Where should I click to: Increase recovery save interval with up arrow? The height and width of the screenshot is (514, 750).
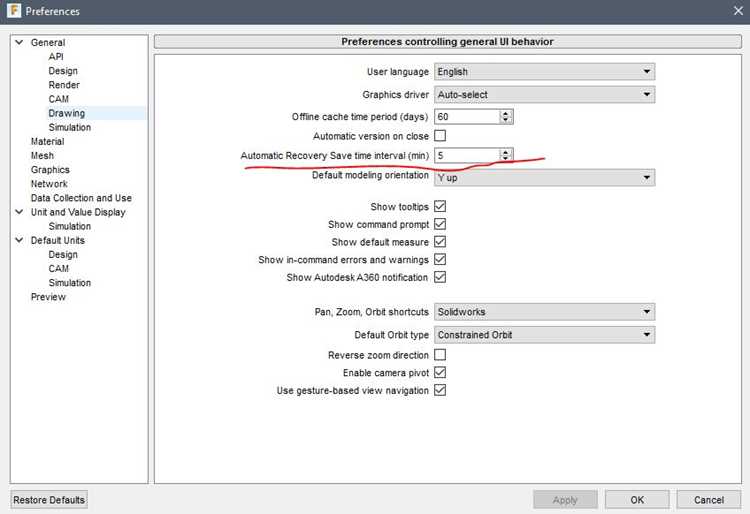(x=506, y=152)
